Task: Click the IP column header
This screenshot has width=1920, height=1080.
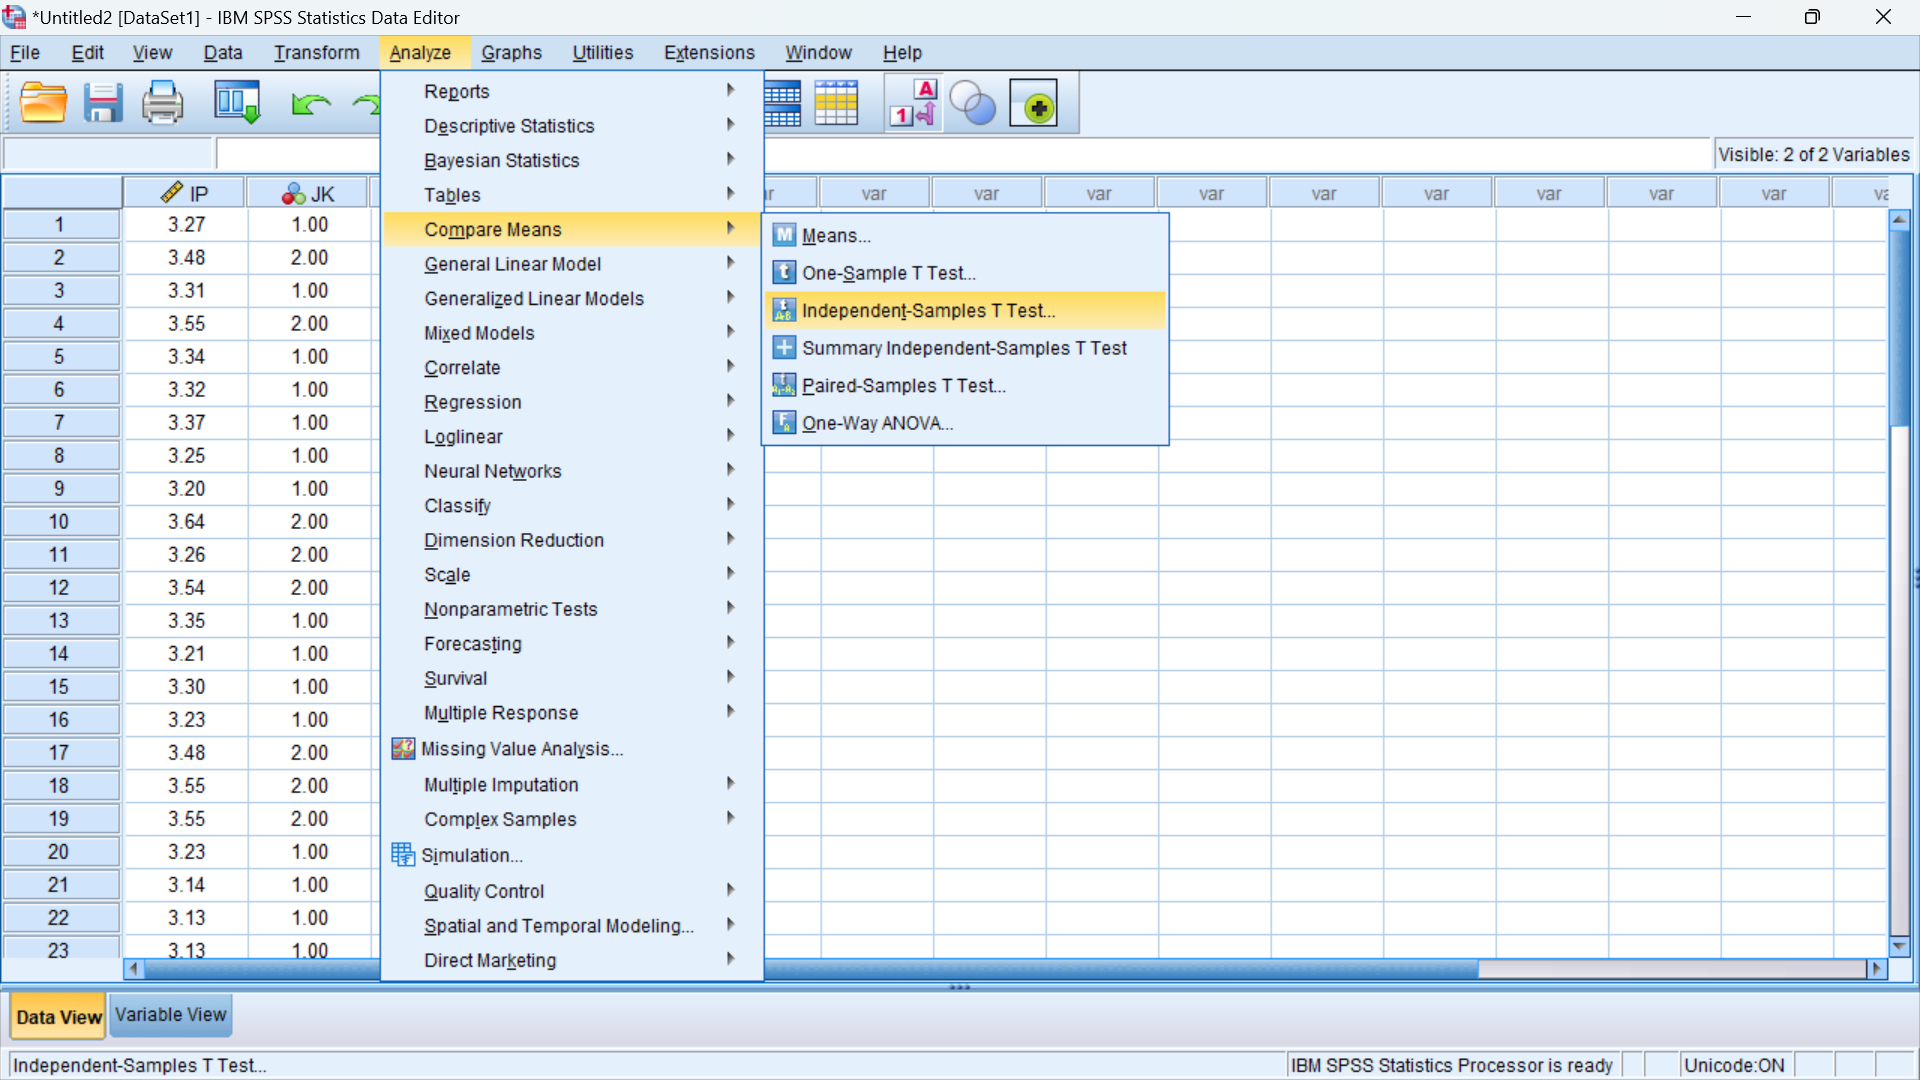Action: (x=185, y=193)
